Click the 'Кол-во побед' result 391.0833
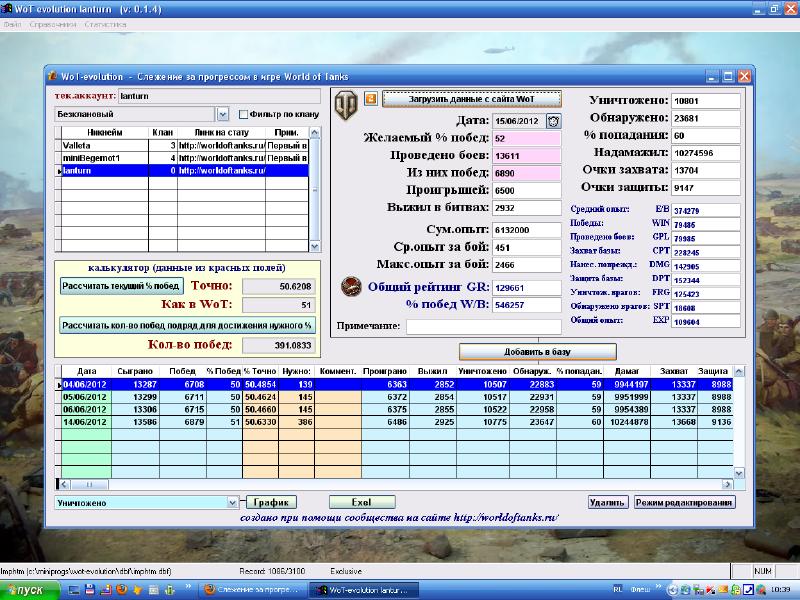The width and height of the screenshot is (800, 600). 278,345
